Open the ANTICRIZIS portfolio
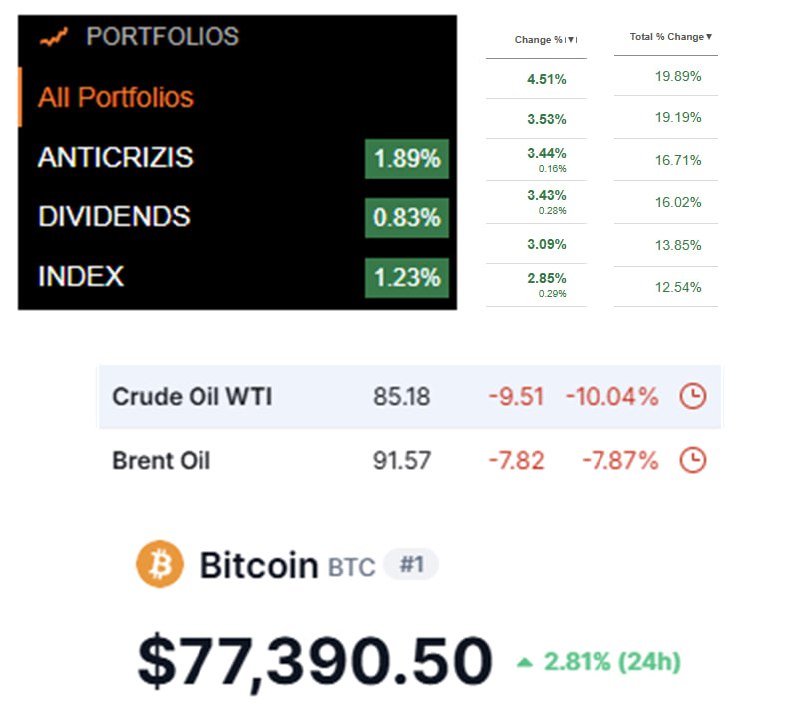The height and width of the screenshot is (718, 800). [116, 158]
